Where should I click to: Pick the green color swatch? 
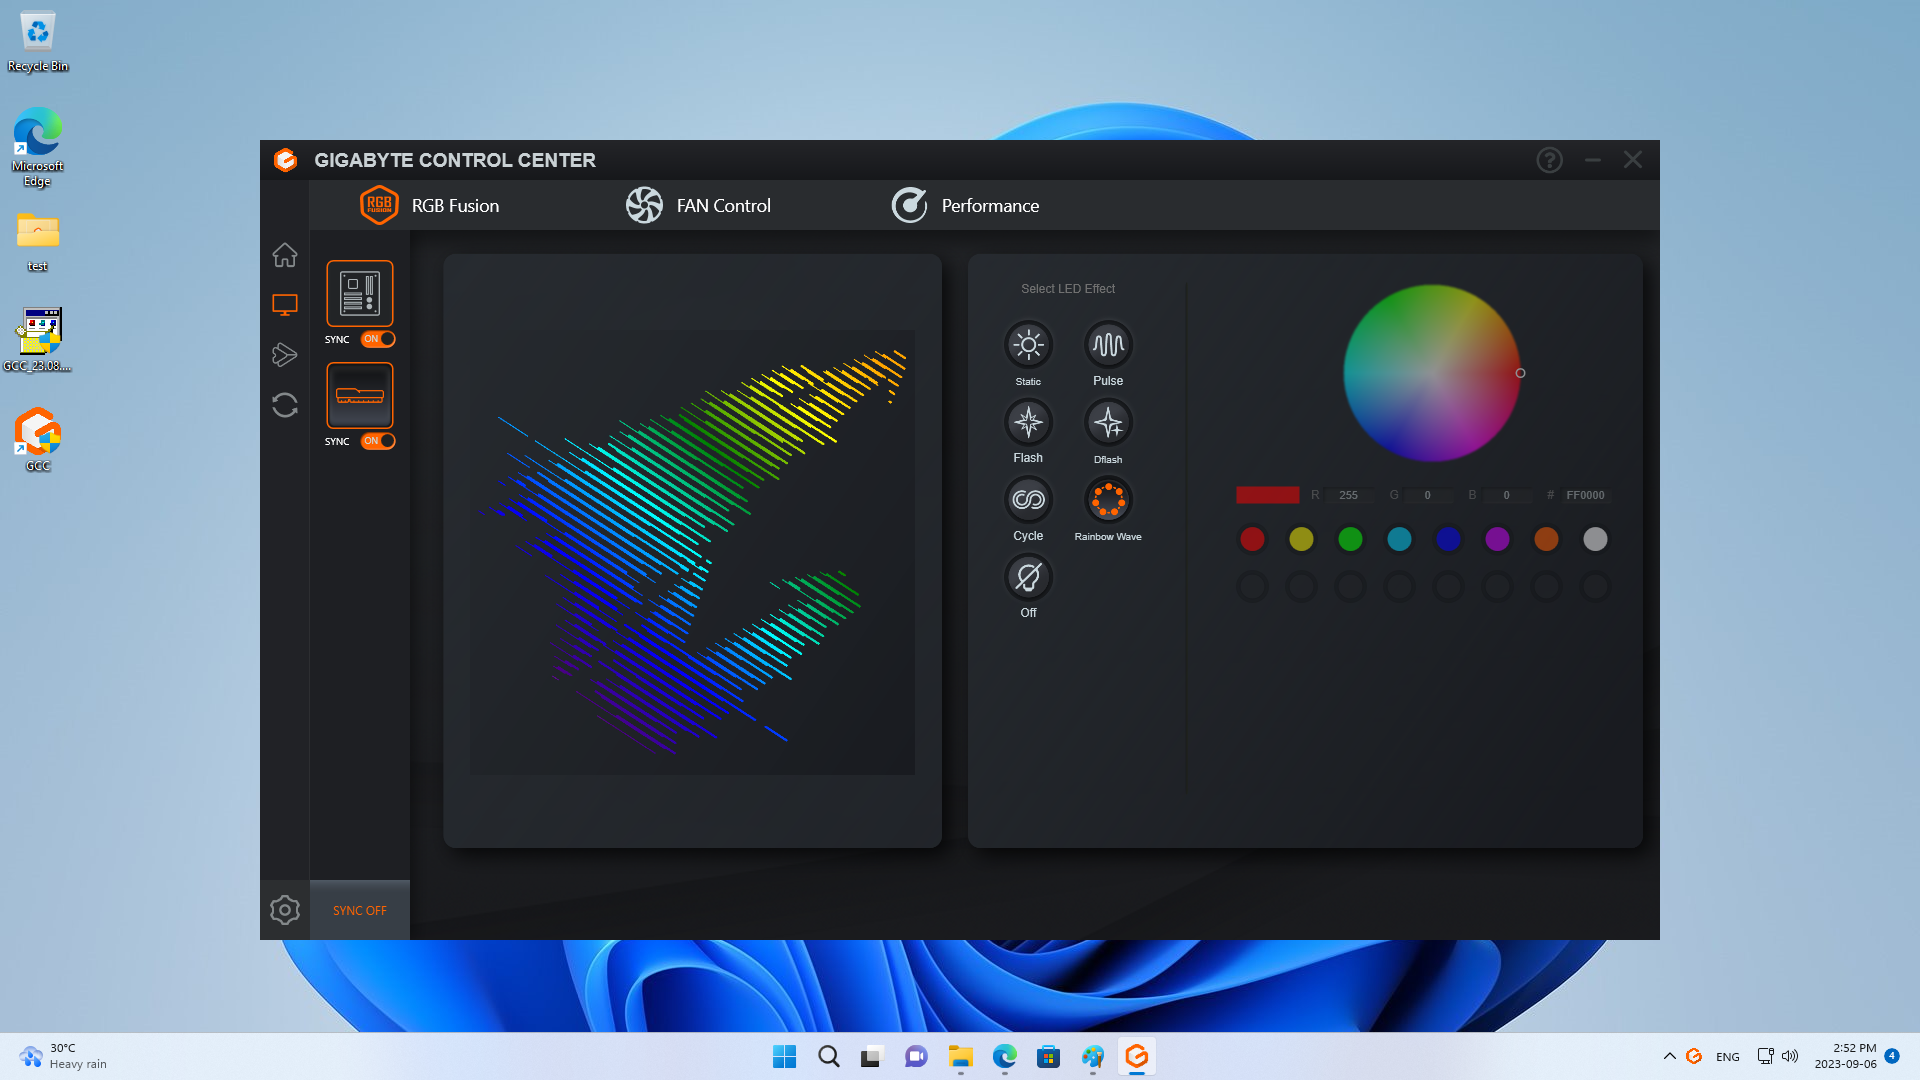point(1350,539)
